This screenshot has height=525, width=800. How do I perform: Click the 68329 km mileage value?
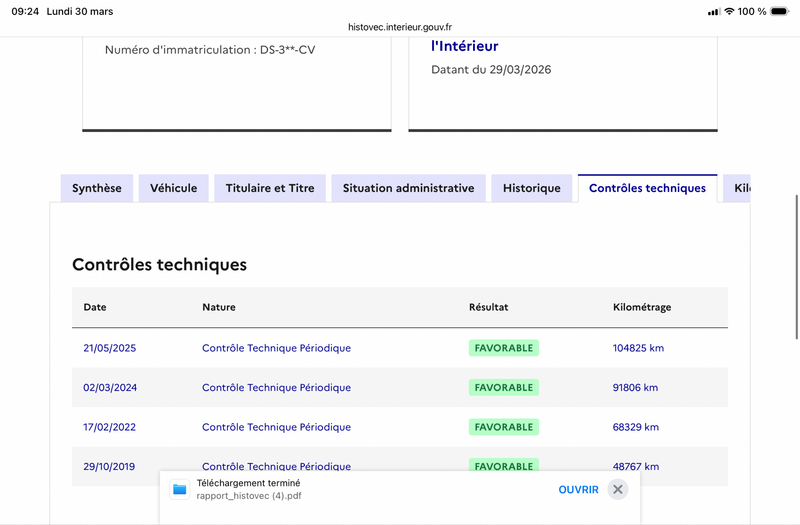pyautogui.click(x=636, y=427)
